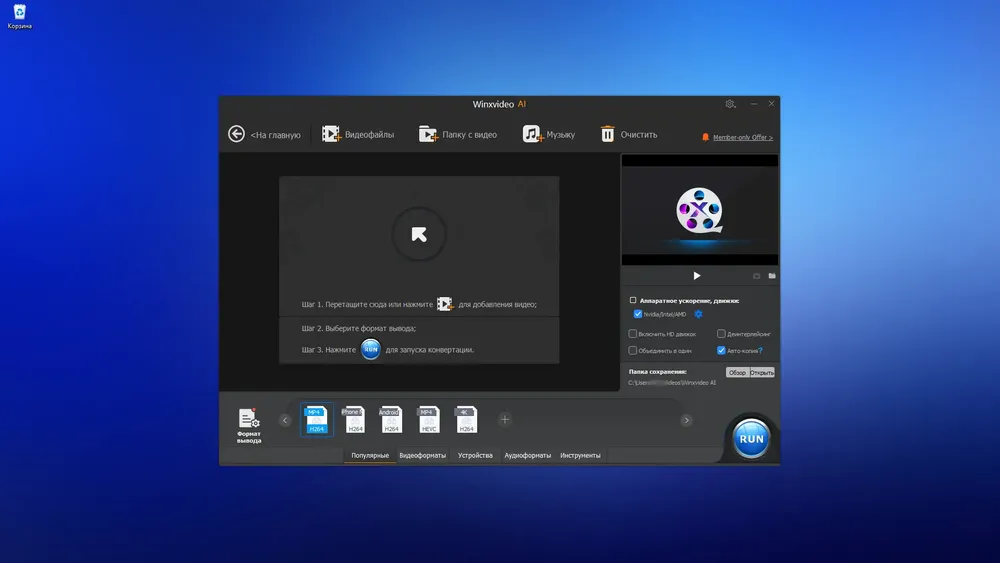Show next format presets with right chevron
This screenshot has height=563, width=1000.
pos(686,420)
